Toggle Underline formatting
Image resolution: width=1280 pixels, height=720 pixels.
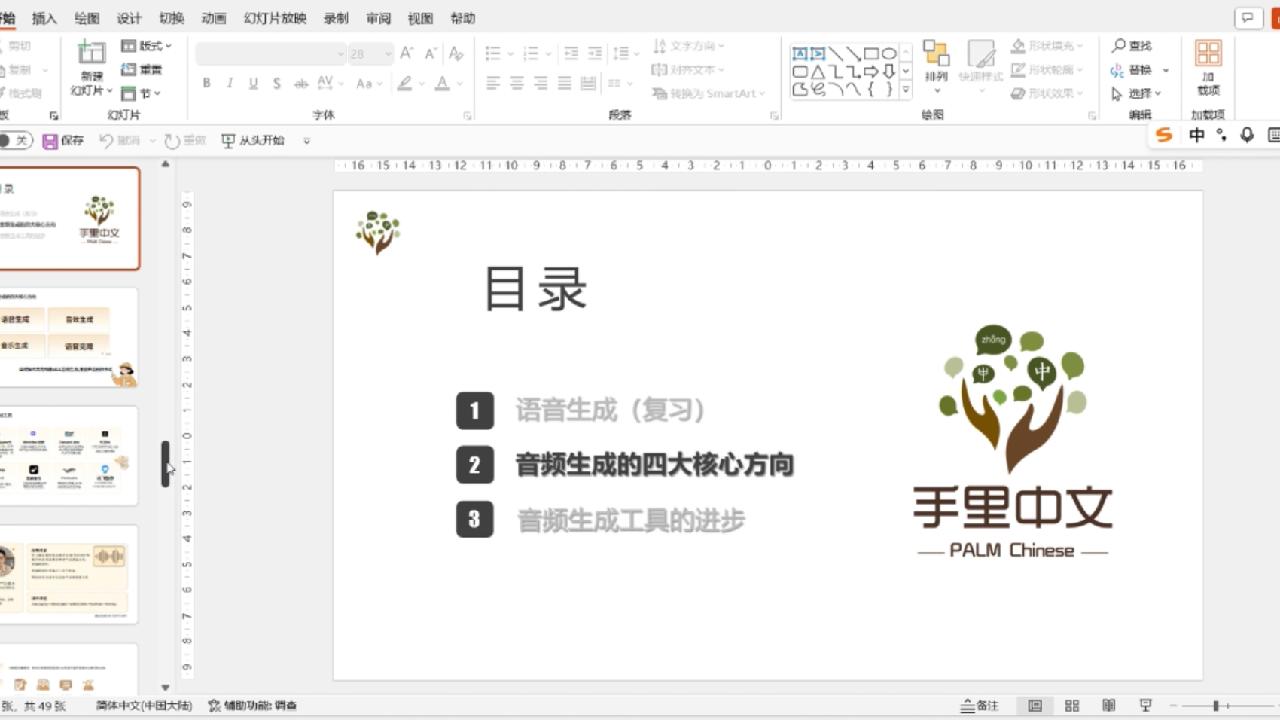tap(253, 84)
